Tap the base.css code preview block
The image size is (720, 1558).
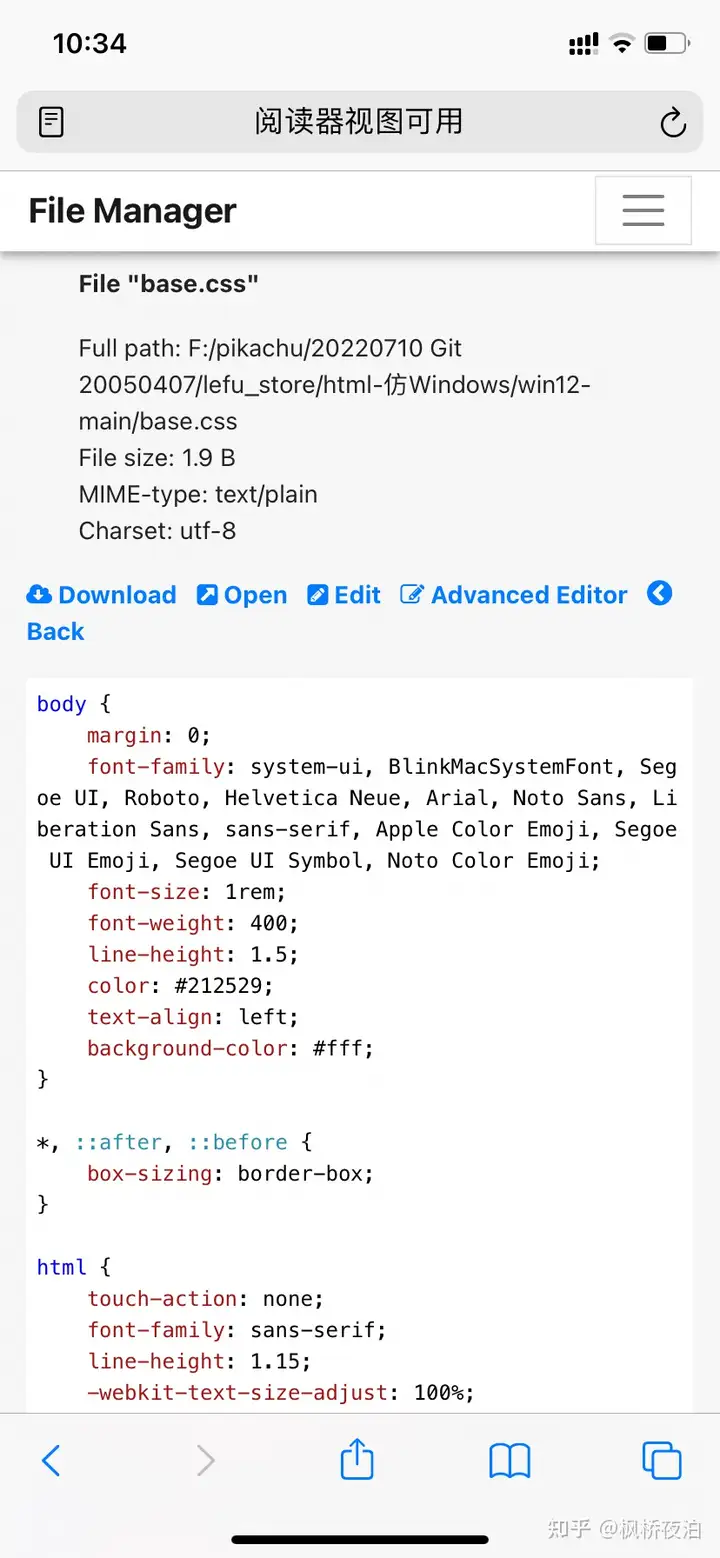click(360, 1045)
